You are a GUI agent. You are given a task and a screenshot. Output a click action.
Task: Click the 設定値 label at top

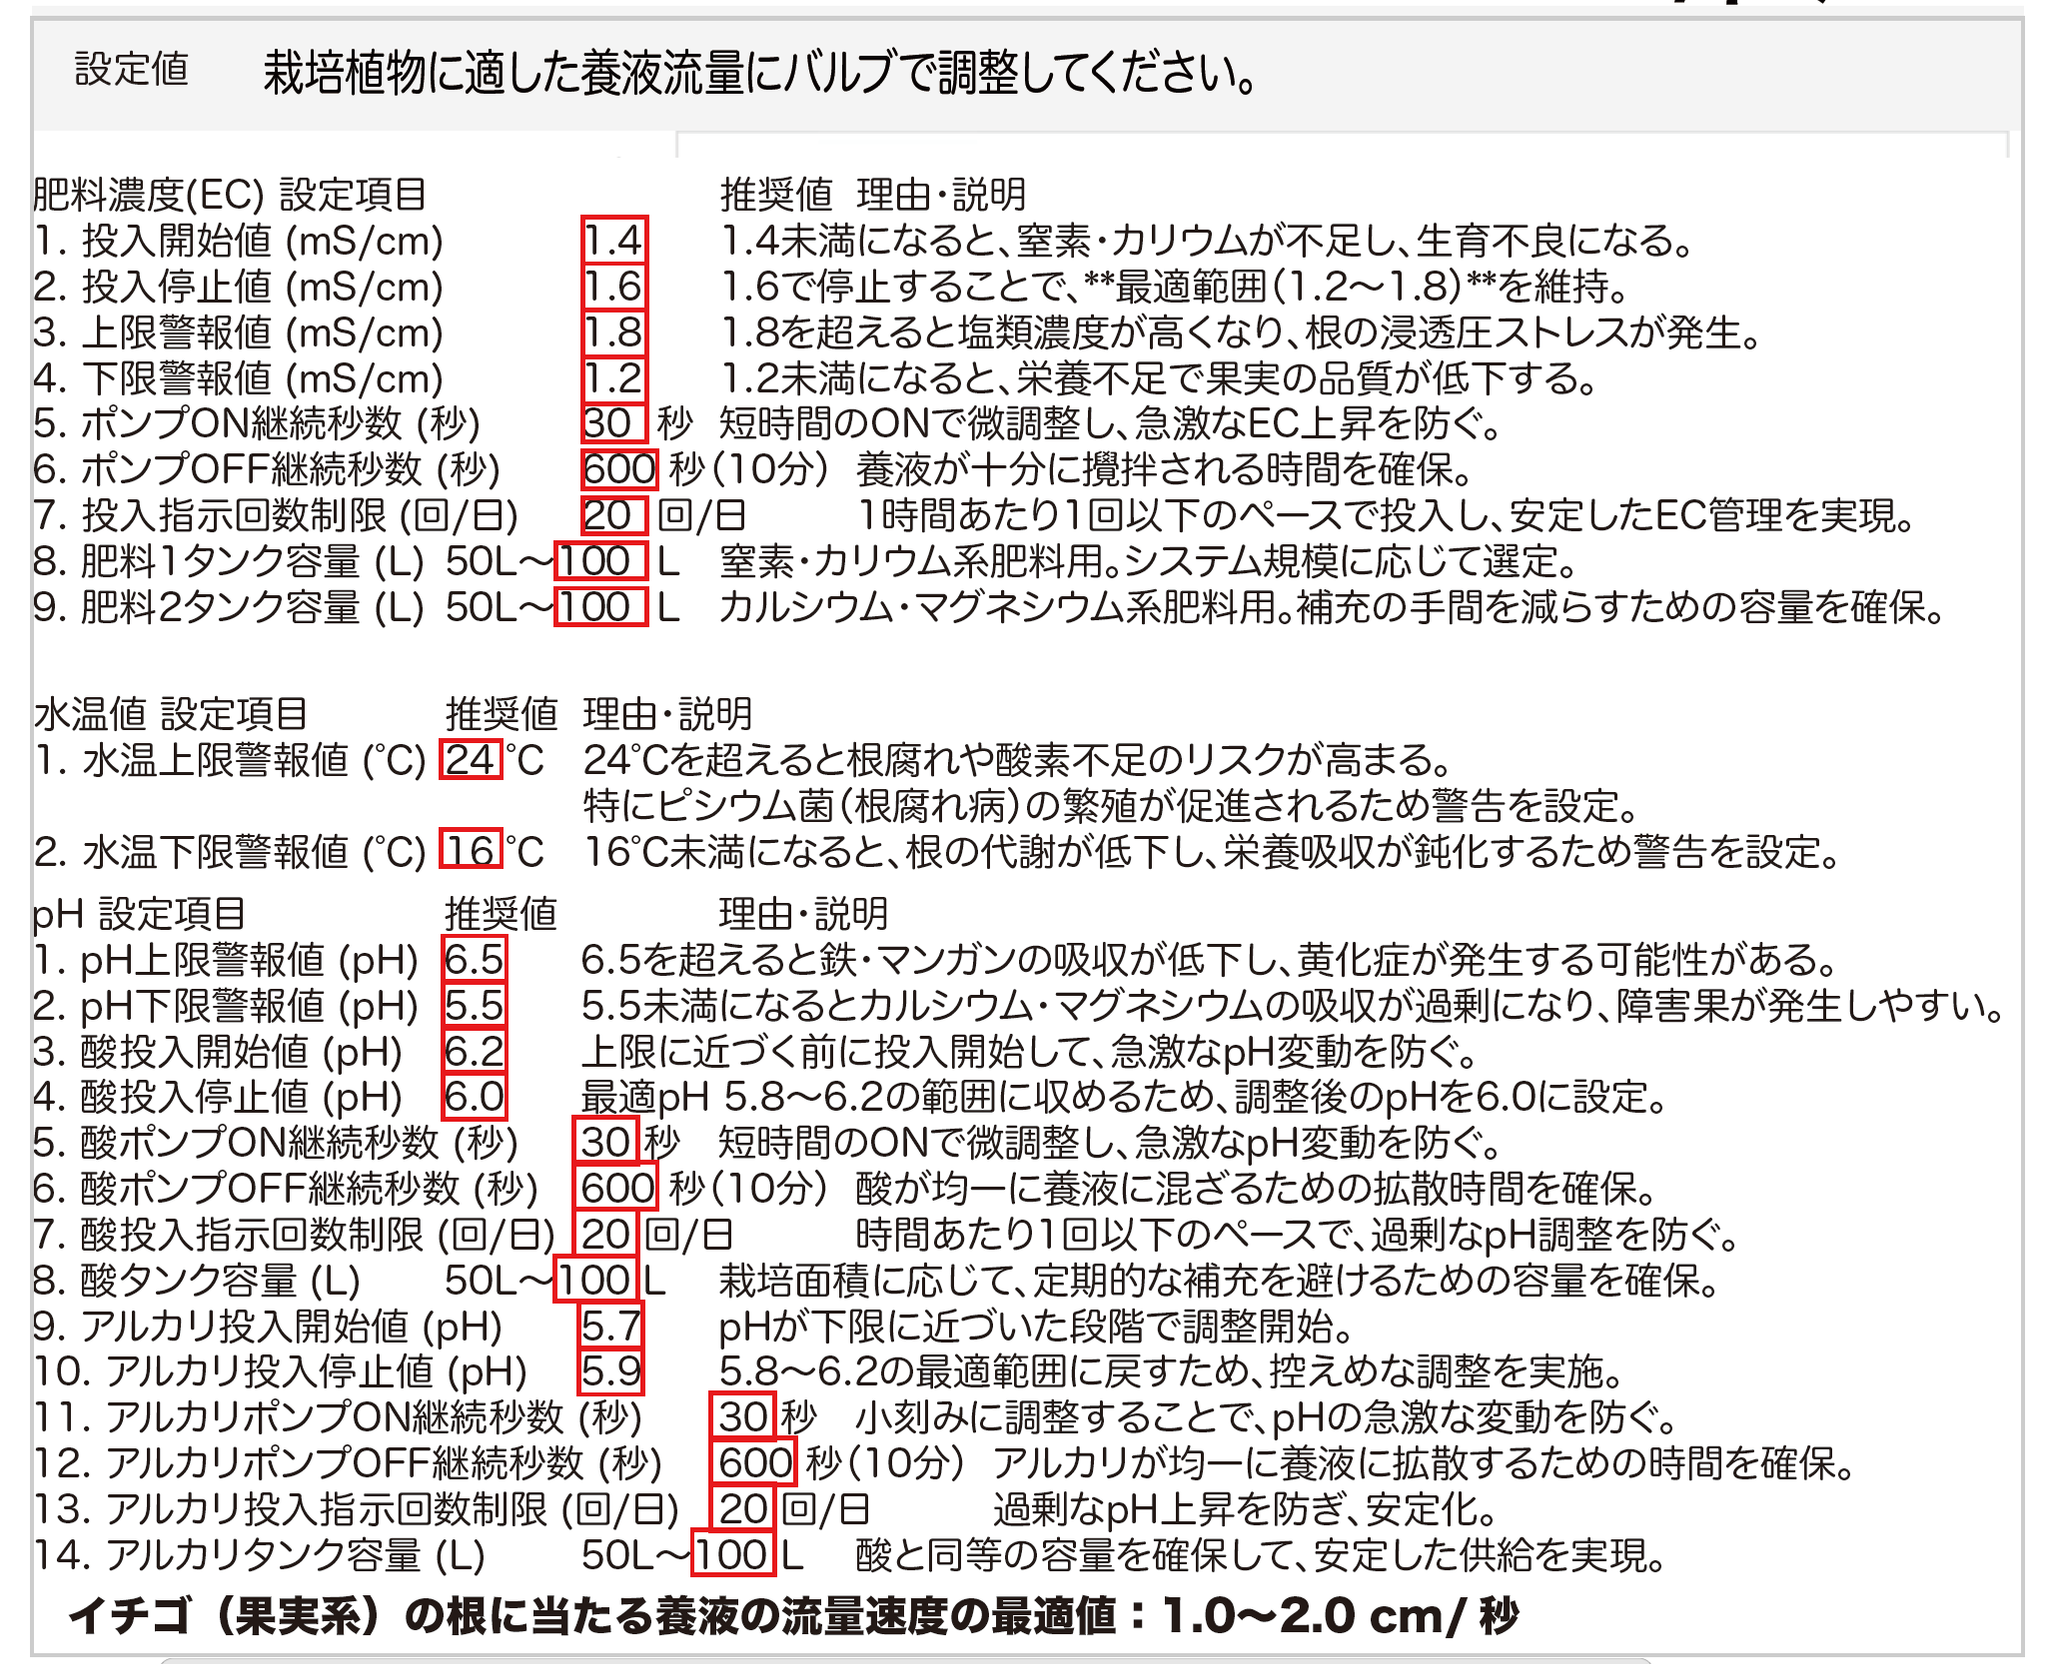click(132, 70)
